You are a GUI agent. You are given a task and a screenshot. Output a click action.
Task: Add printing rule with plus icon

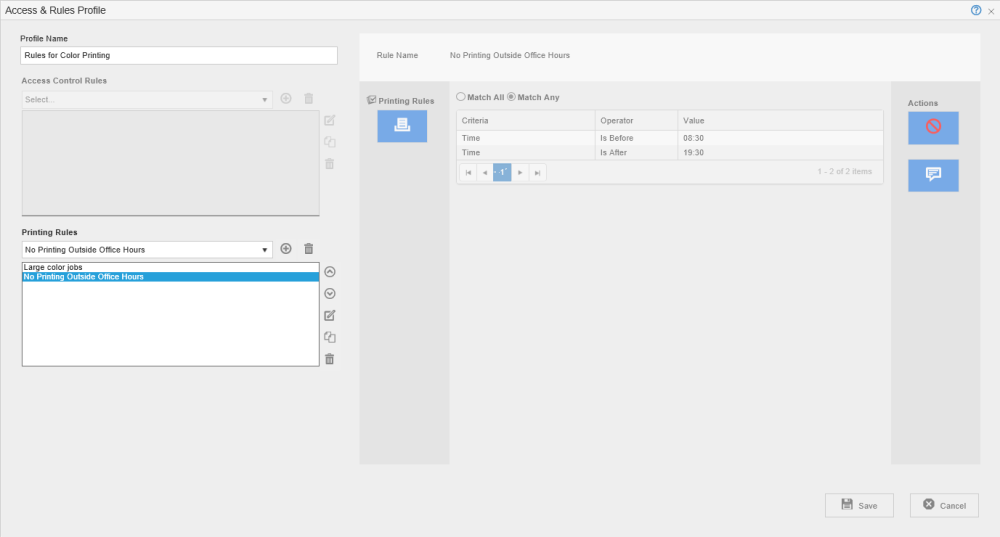(286, 249)
